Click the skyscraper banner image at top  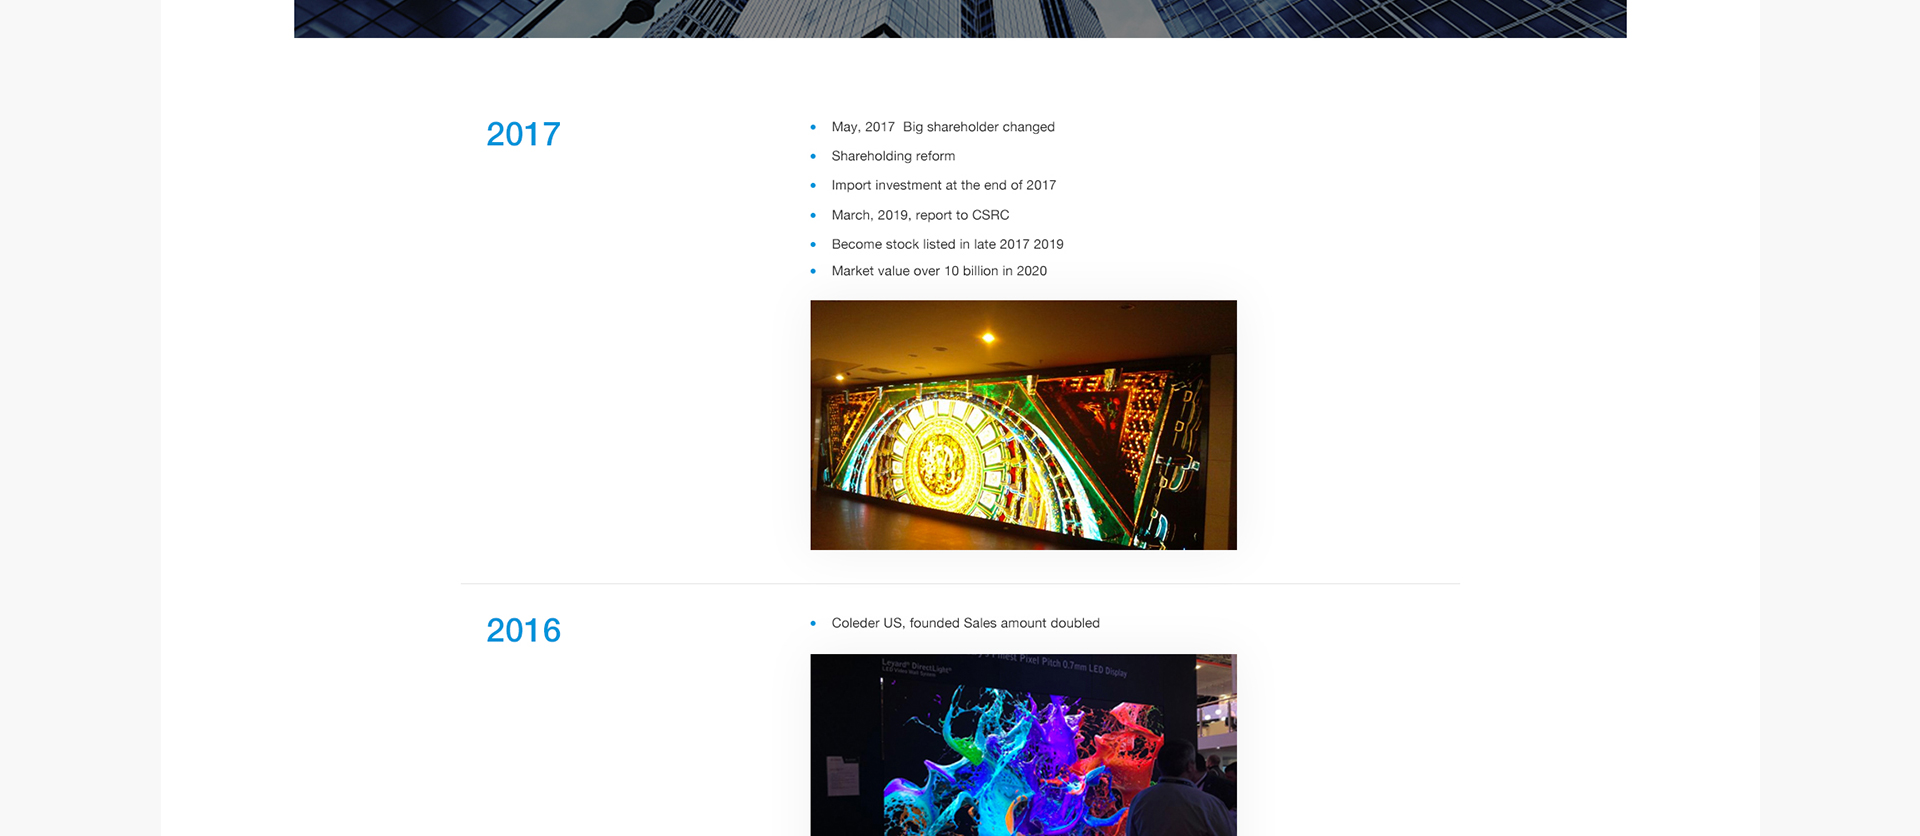click(960, 18)
